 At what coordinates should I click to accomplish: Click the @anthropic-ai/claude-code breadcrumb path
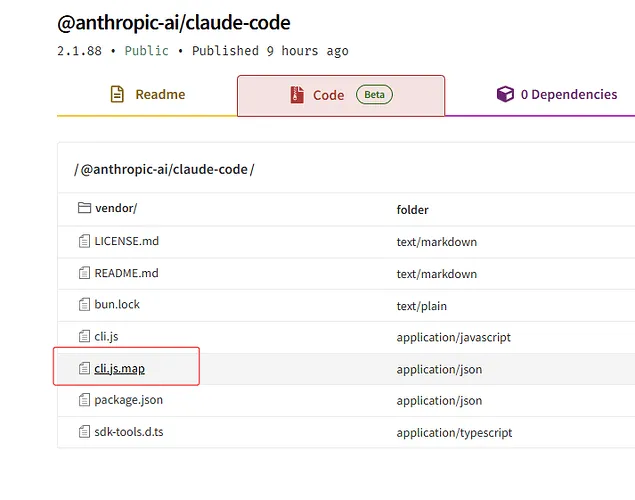[x=164, y=170]
